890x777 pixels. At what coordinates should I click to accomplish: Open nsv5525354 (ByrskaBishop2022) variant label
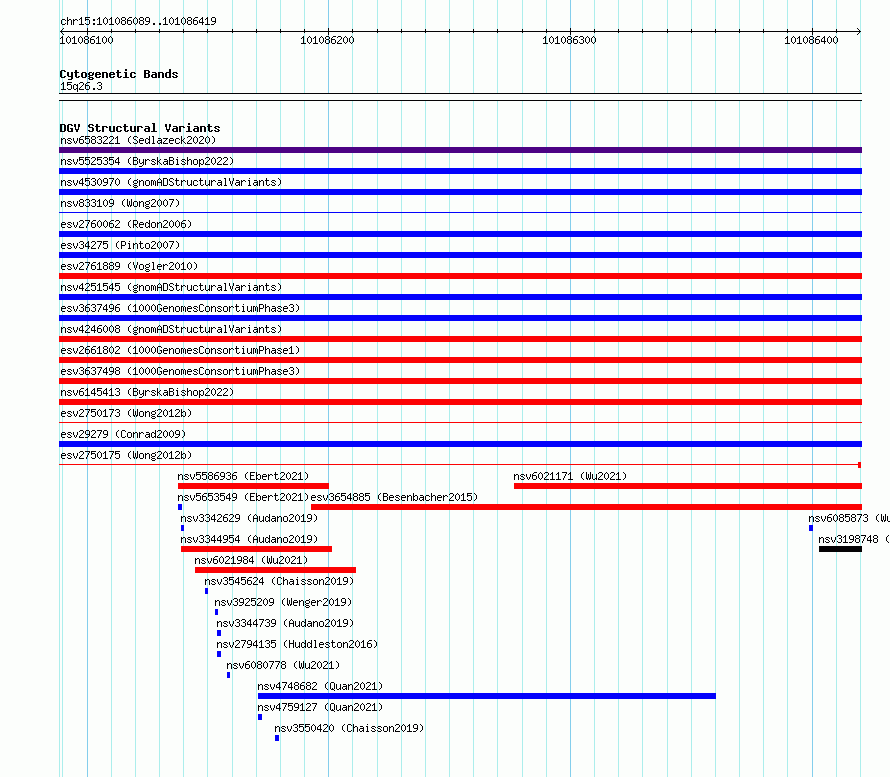point(147,161)
